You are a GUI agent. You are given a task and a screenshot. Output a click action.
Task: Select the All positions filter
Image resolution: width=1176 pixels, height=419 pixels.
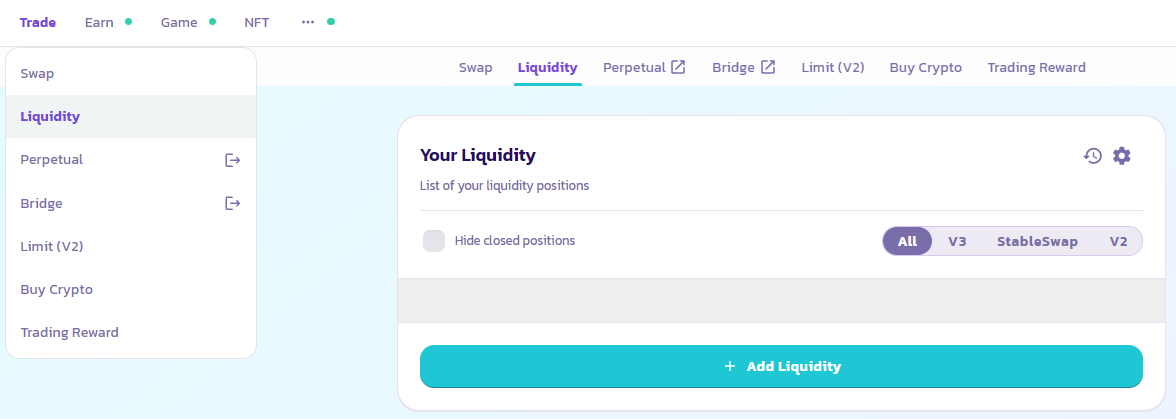click(x=907, y=241)
